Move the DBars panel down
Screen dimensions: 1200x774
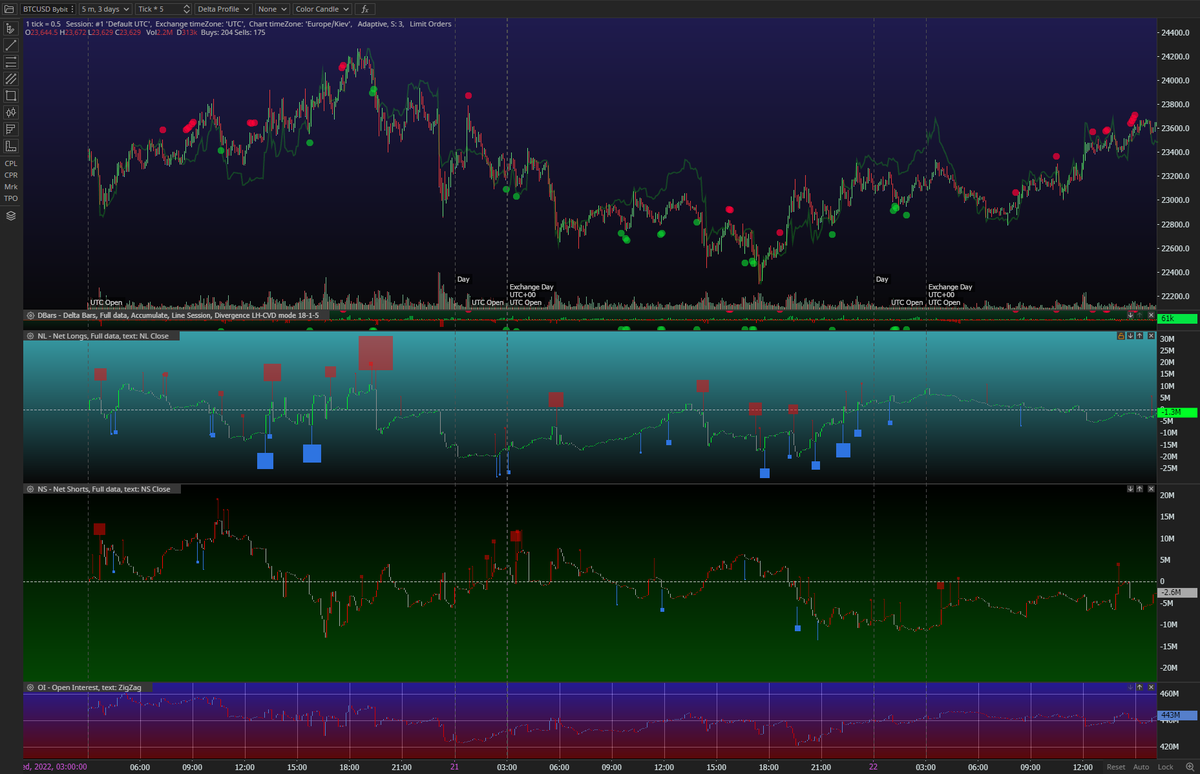(1130, 315)
